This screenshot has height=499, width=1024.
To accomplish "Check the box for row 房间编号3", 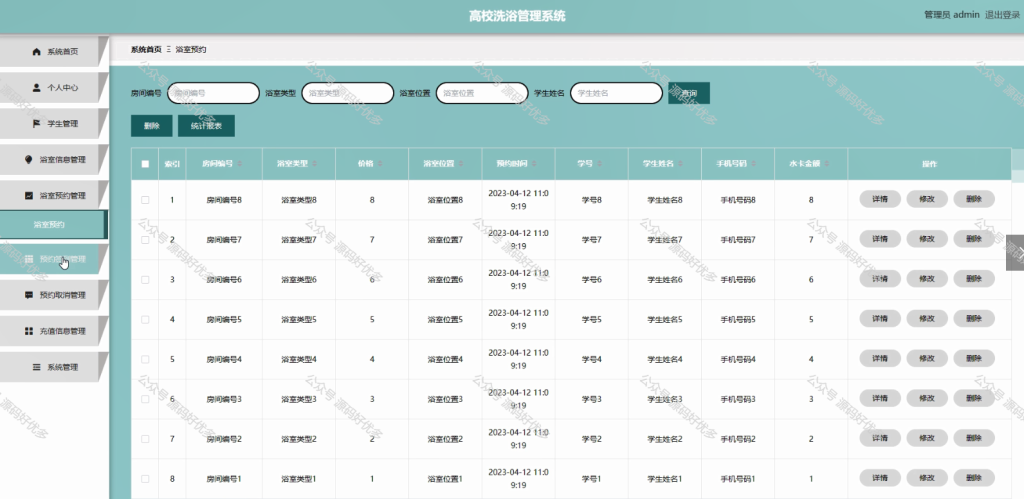I will pos(145,399).
